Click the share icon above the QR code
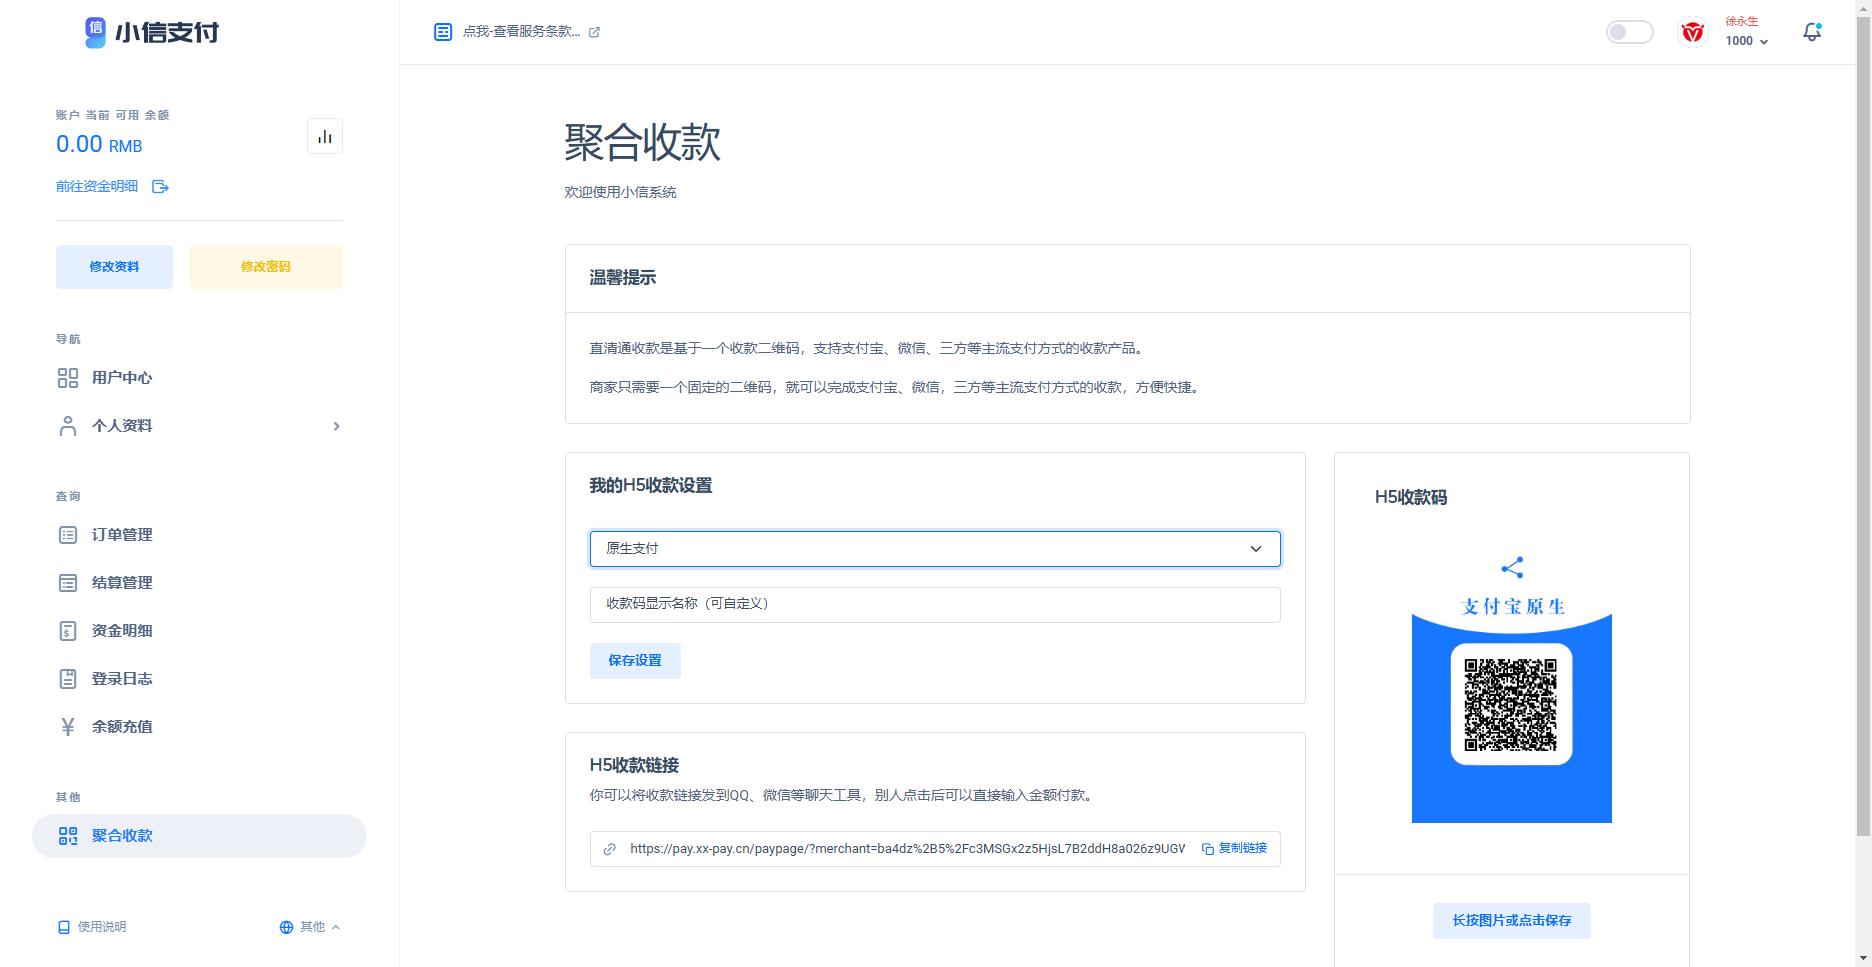 [x=1511, y=566]
